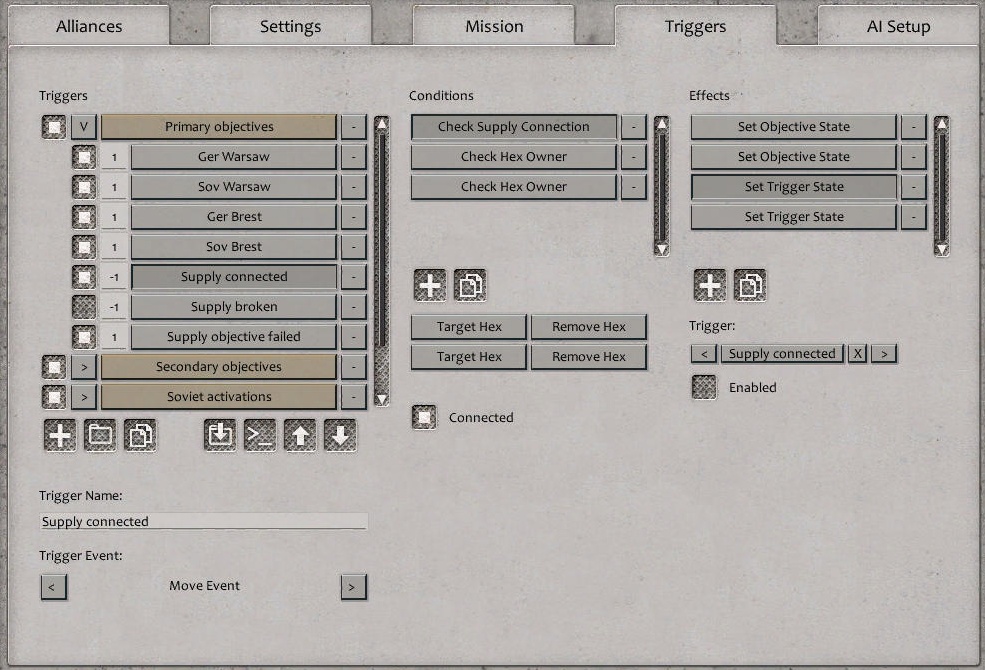
Task: Switch to the Mission tab
Action: pyautogui.click(x=494, y=26)
